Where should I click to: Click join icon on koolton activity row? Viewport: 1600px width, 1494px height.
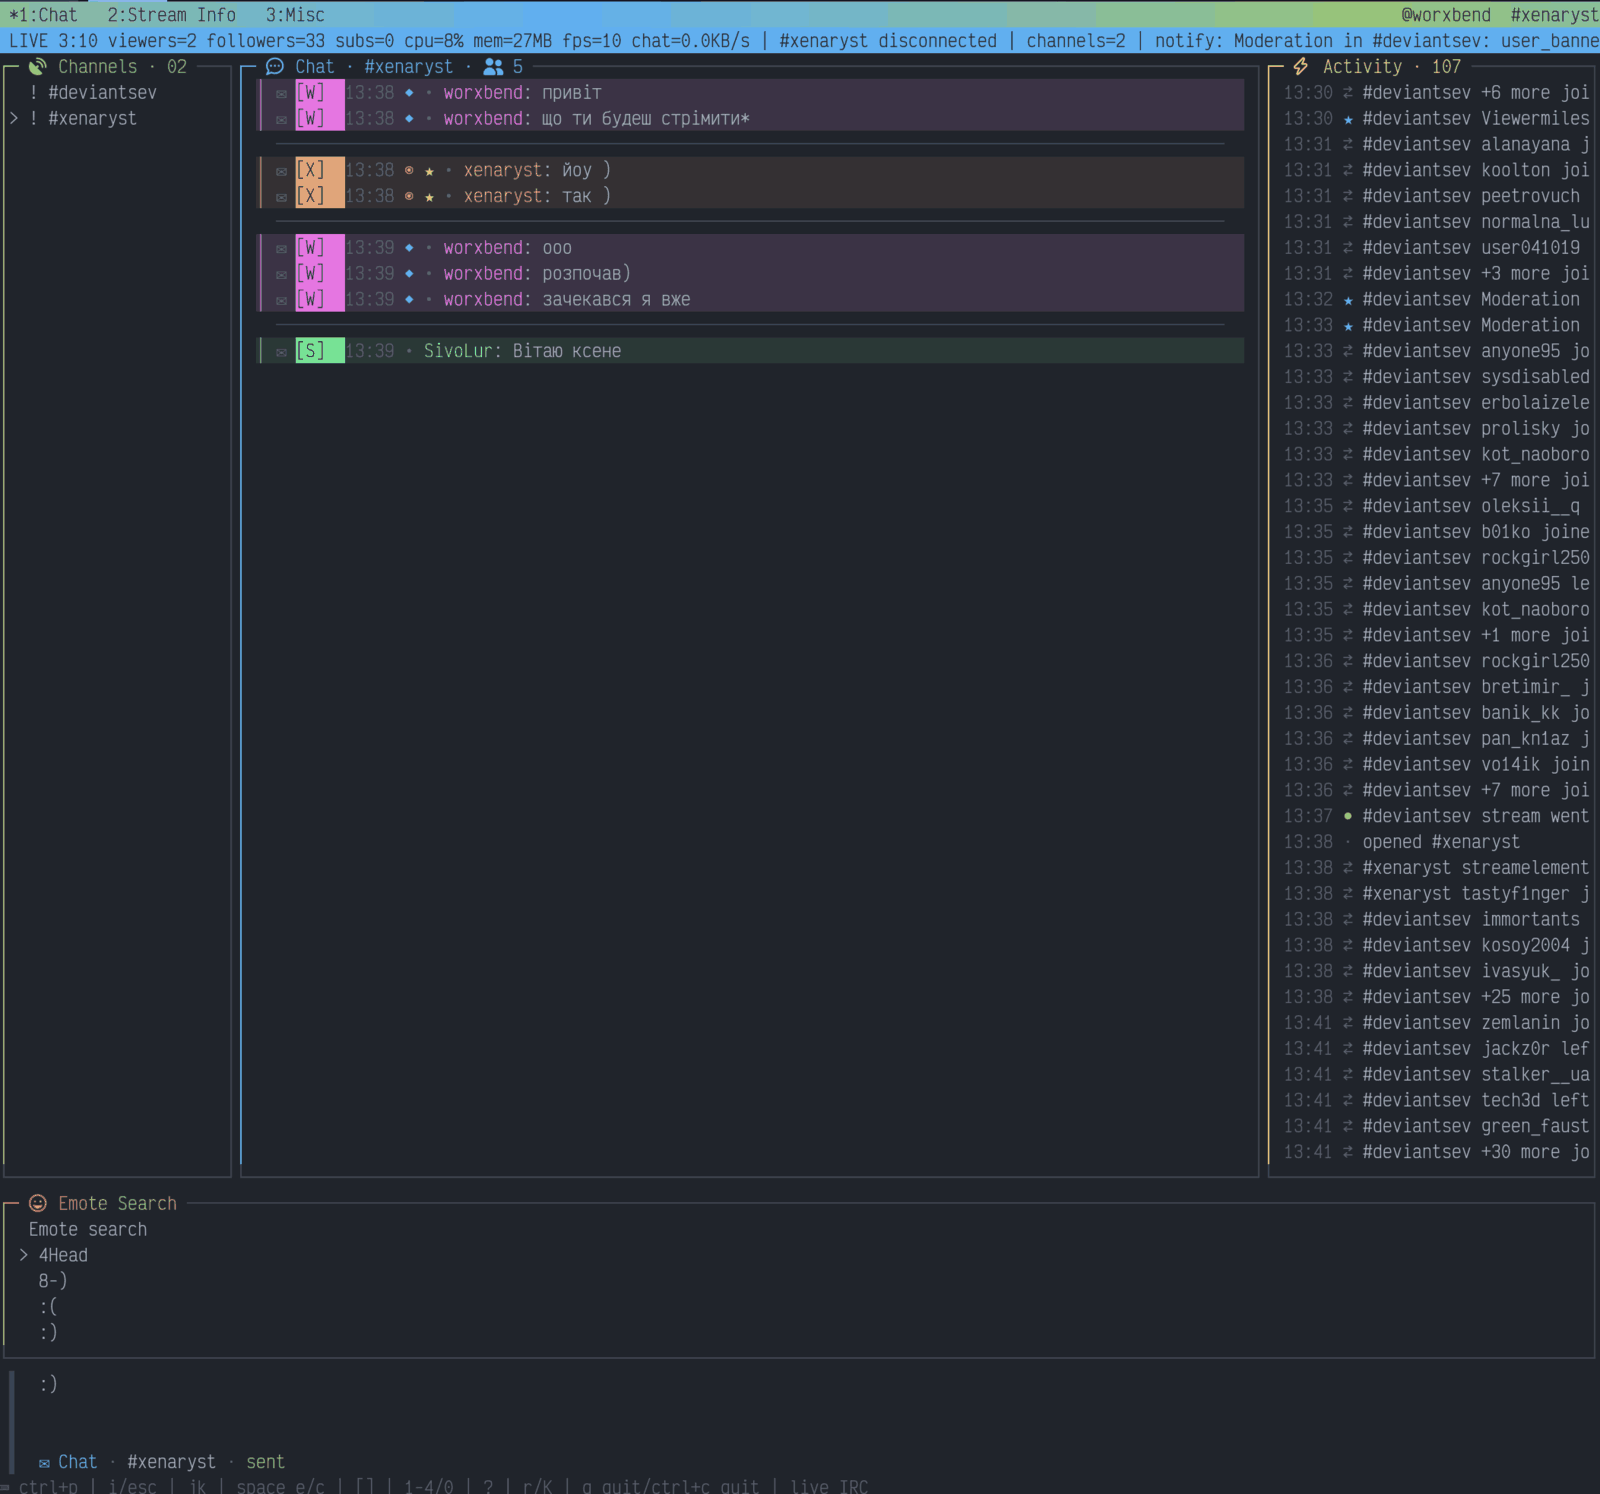pyautogui.click(x=1348, y=171)
